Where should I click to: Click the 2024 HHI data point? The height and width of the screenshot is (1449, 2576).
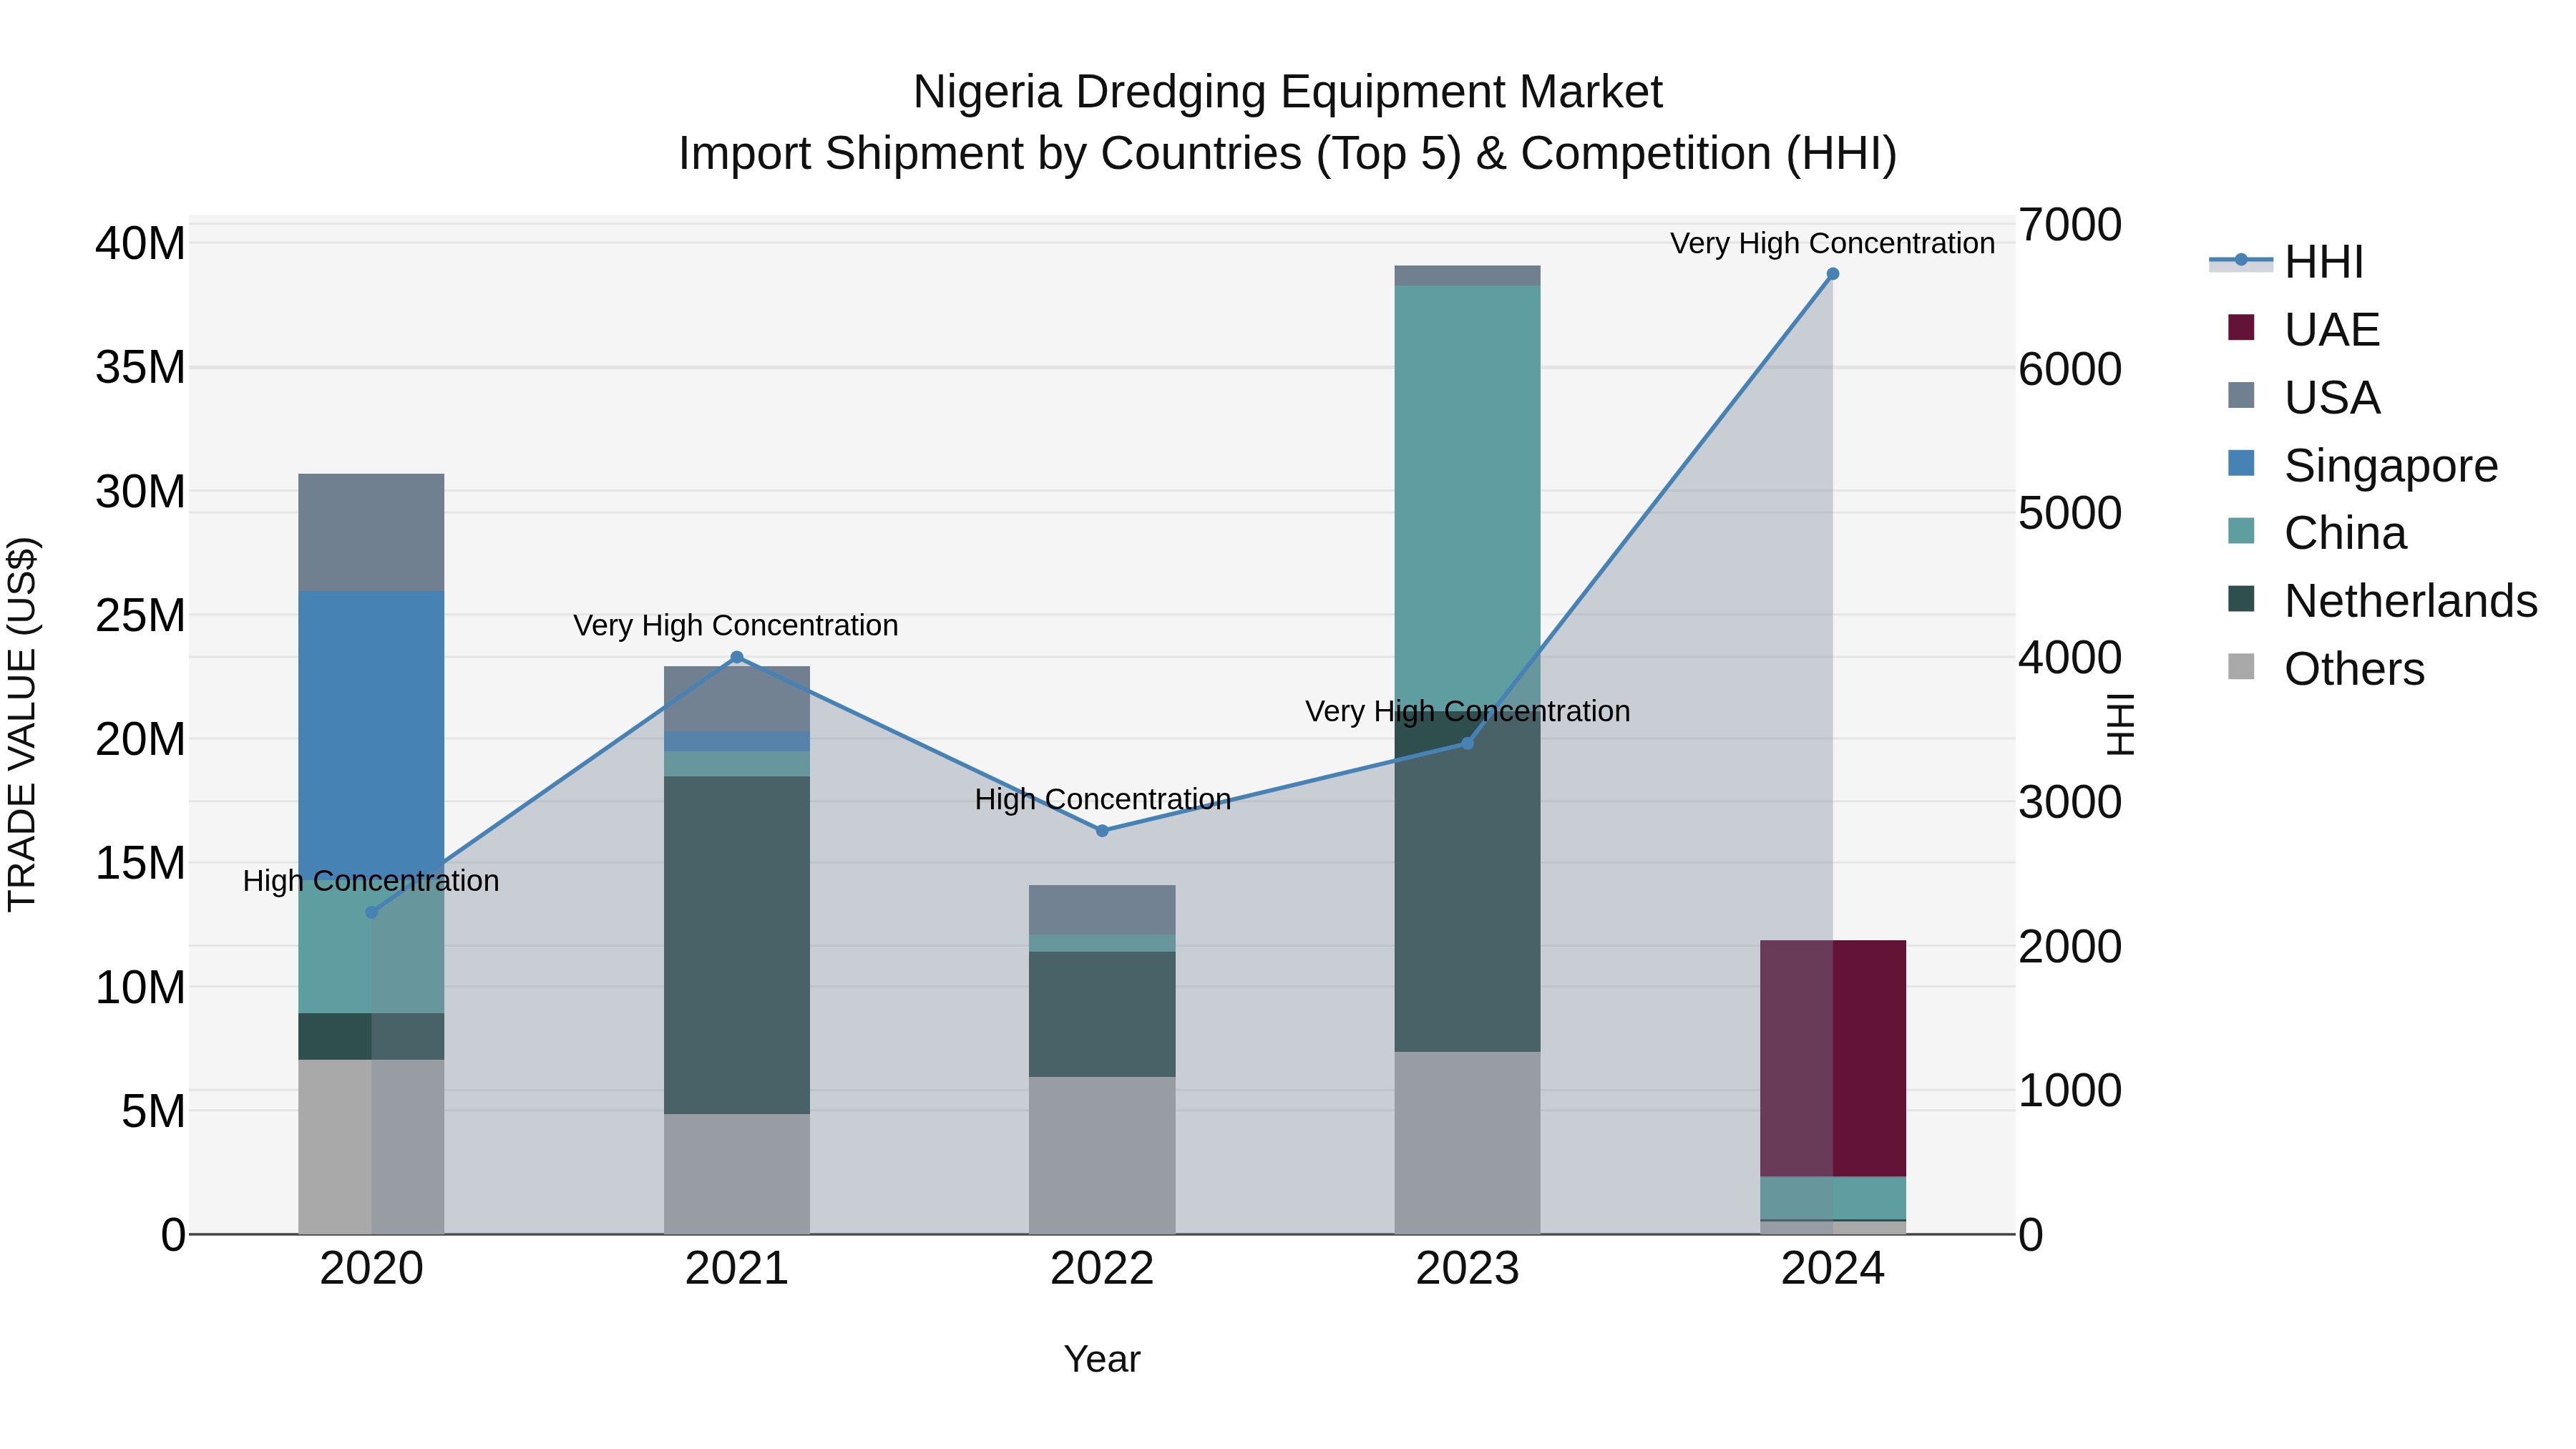pos(1833,274)
